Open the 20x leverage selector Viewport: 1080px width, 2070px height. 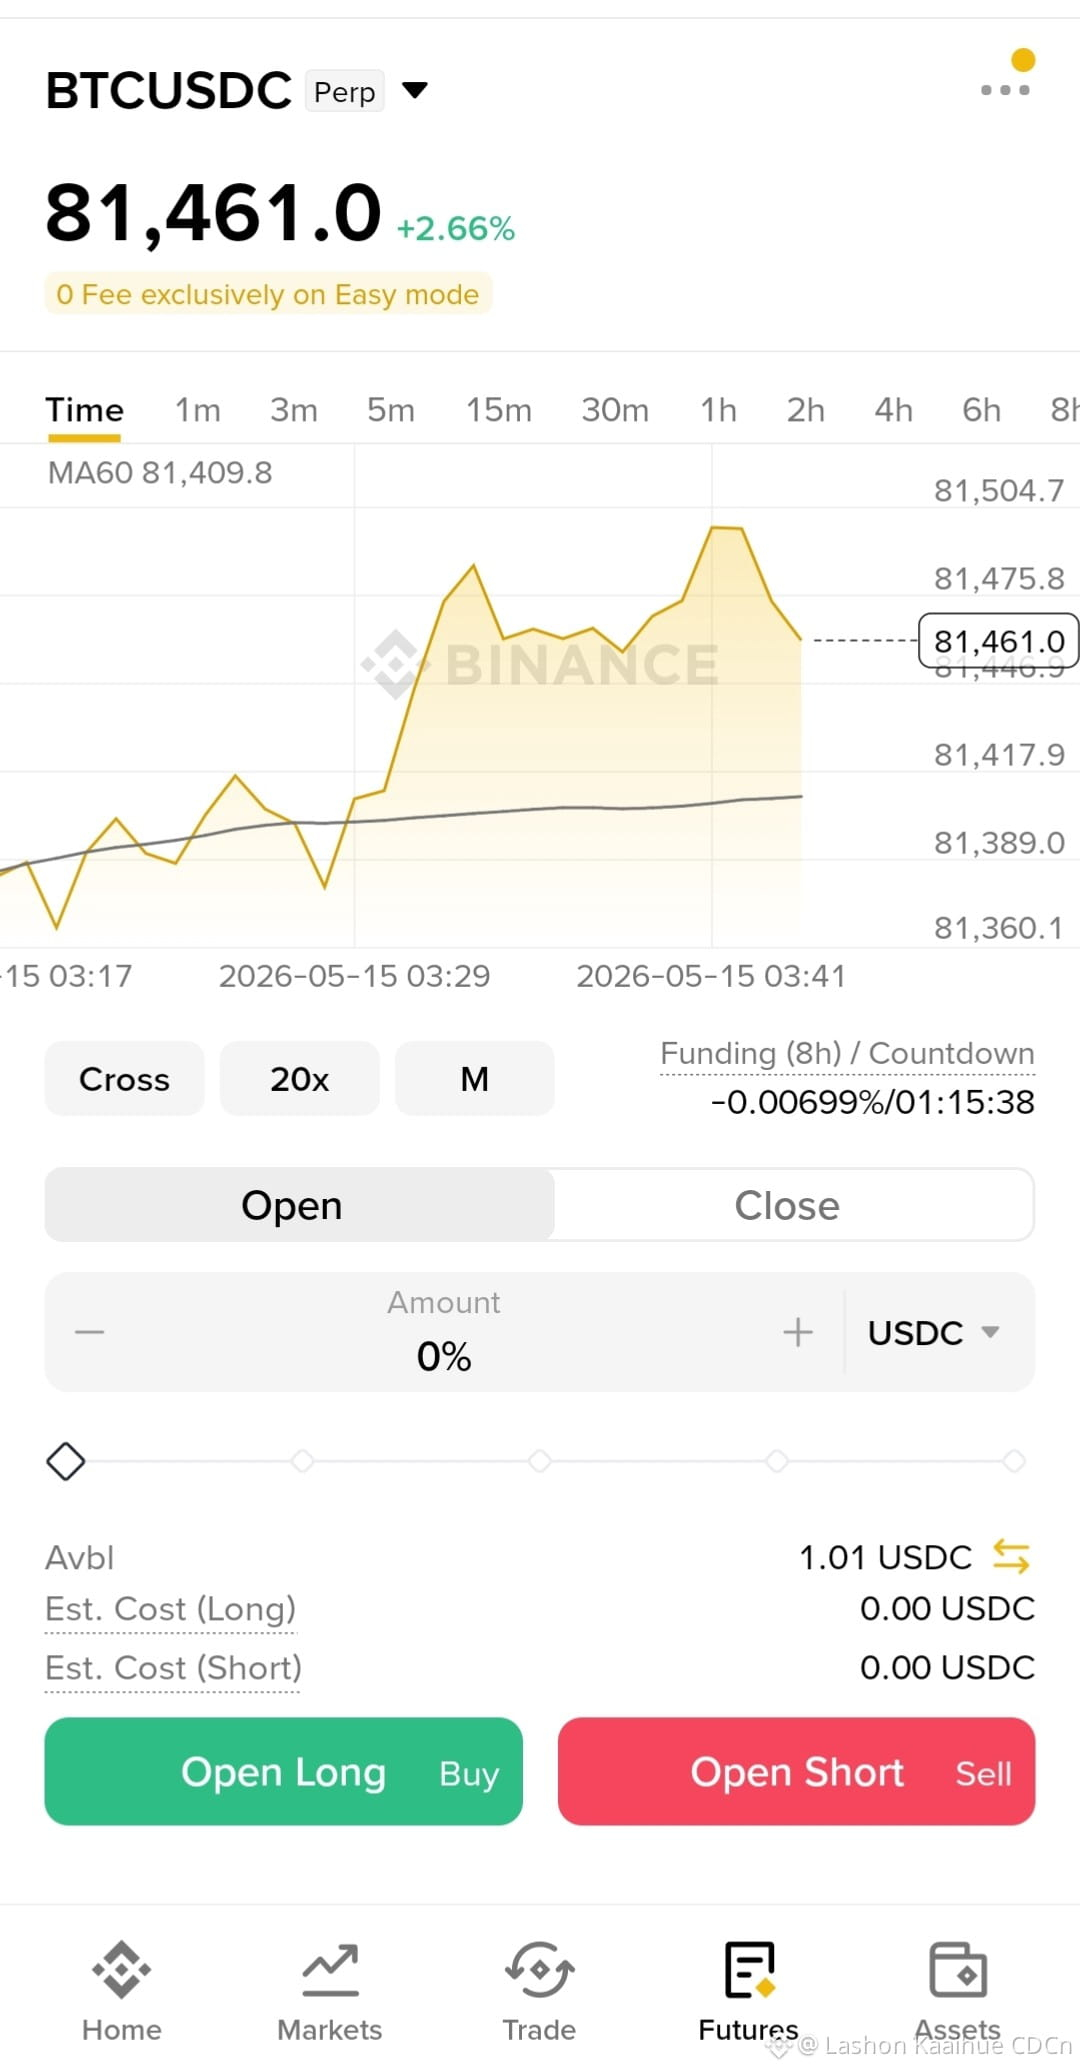click(x=299, y=1079)
